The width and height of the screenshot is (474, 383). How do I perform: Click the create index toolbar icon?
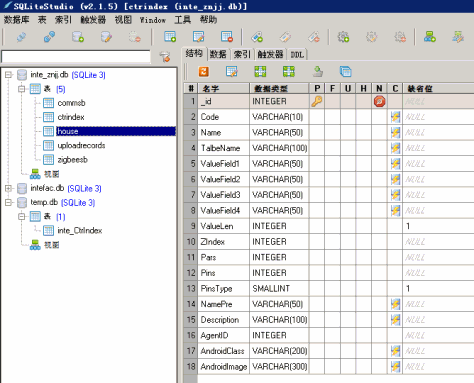pyautogui.click(x=257, y=37)
